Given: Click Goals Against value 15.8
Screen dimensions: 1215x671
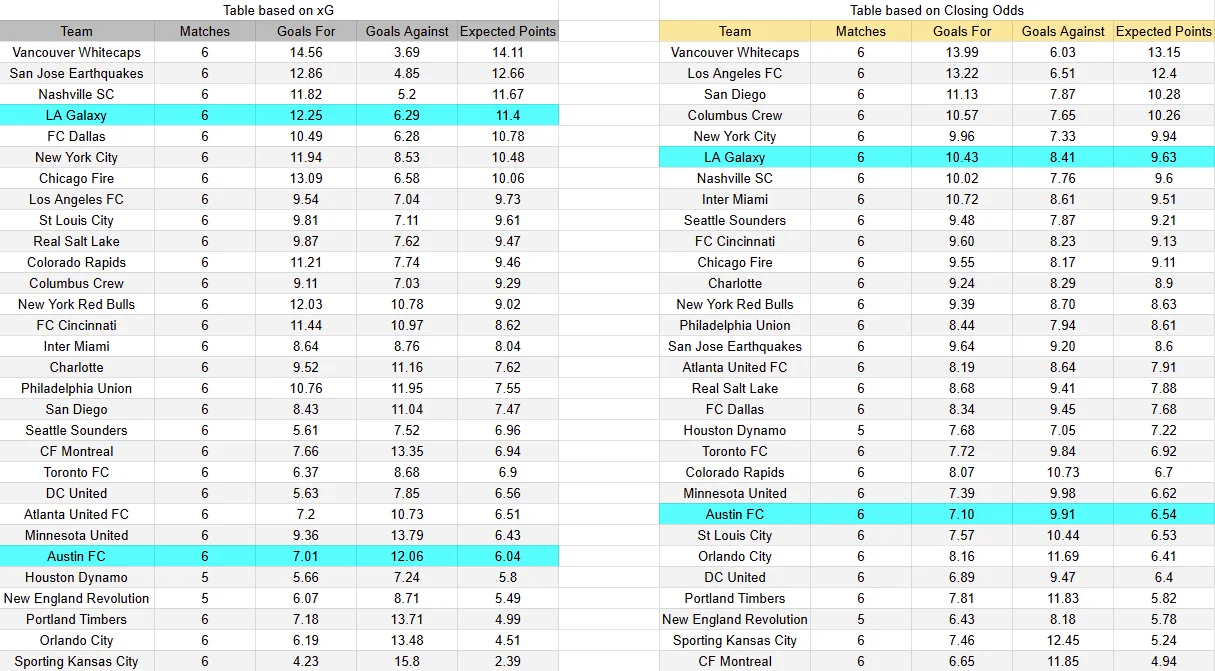Looking at the screenshot, I should pos(407,661).
